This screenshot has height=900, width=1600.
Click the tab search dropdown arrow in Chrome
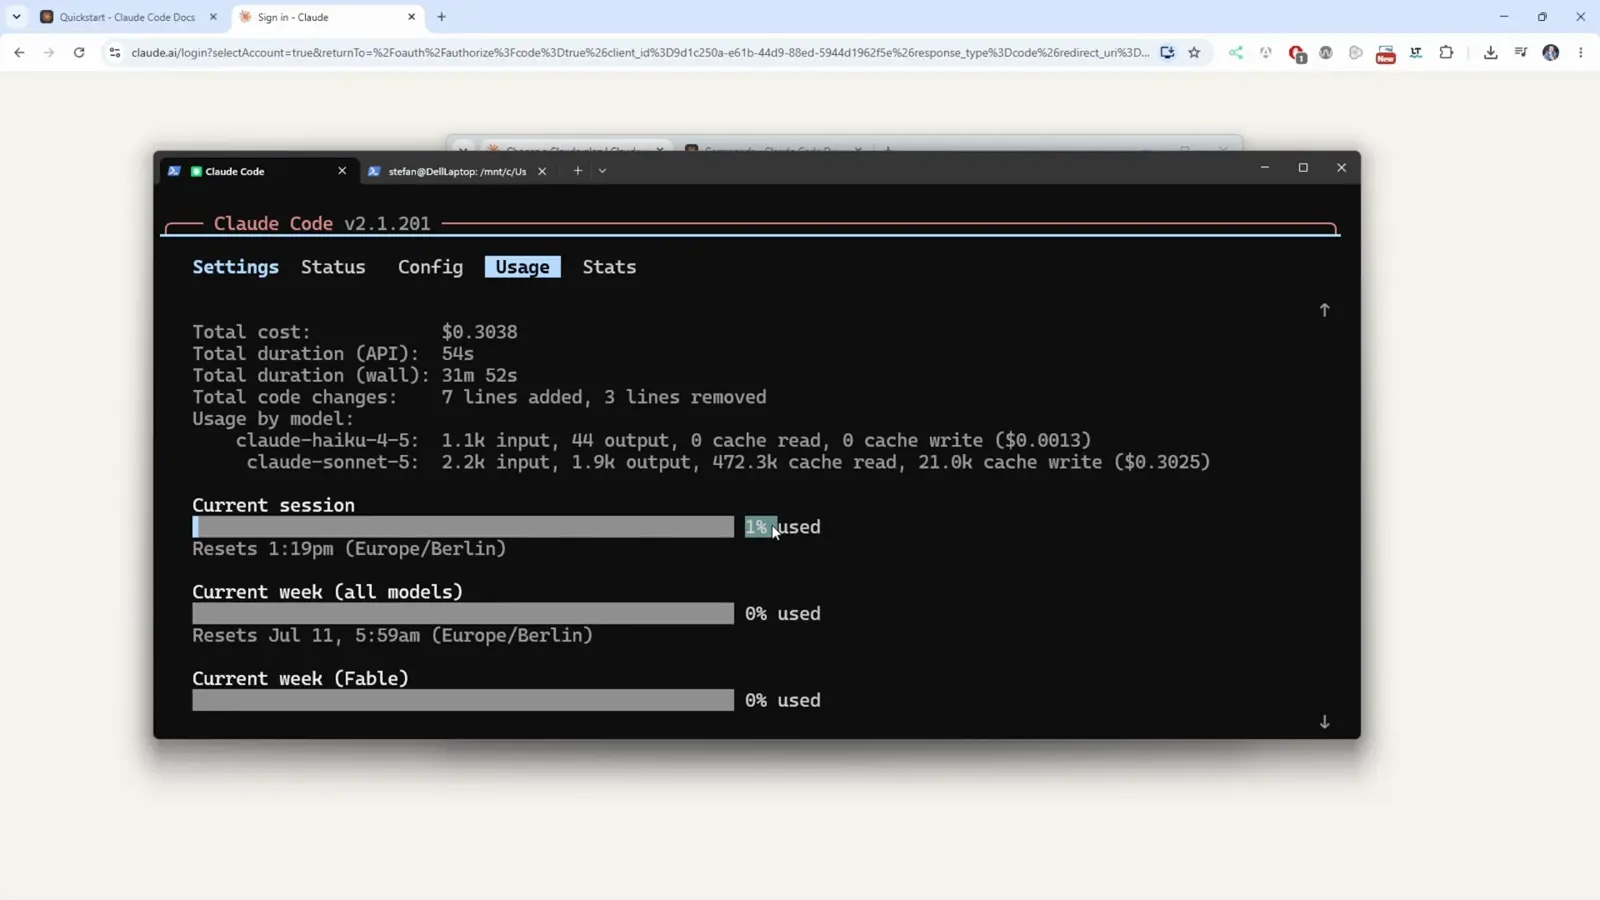tap(16, 17)
